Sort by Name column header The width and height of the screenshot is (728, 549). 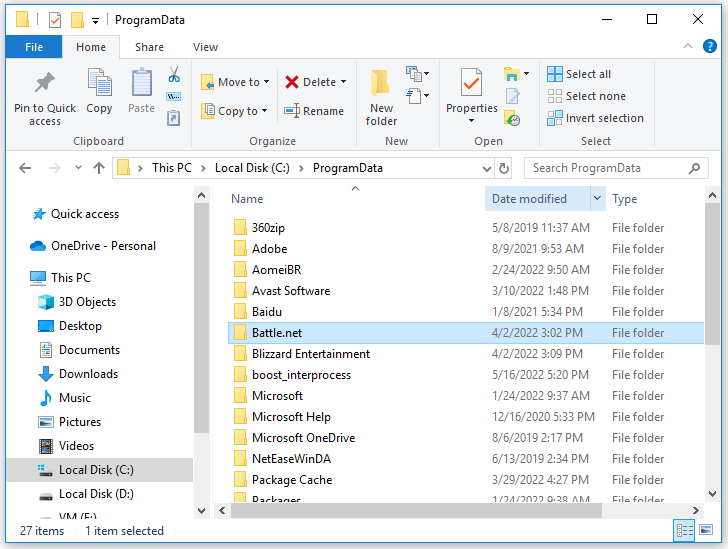pos(247,199)
